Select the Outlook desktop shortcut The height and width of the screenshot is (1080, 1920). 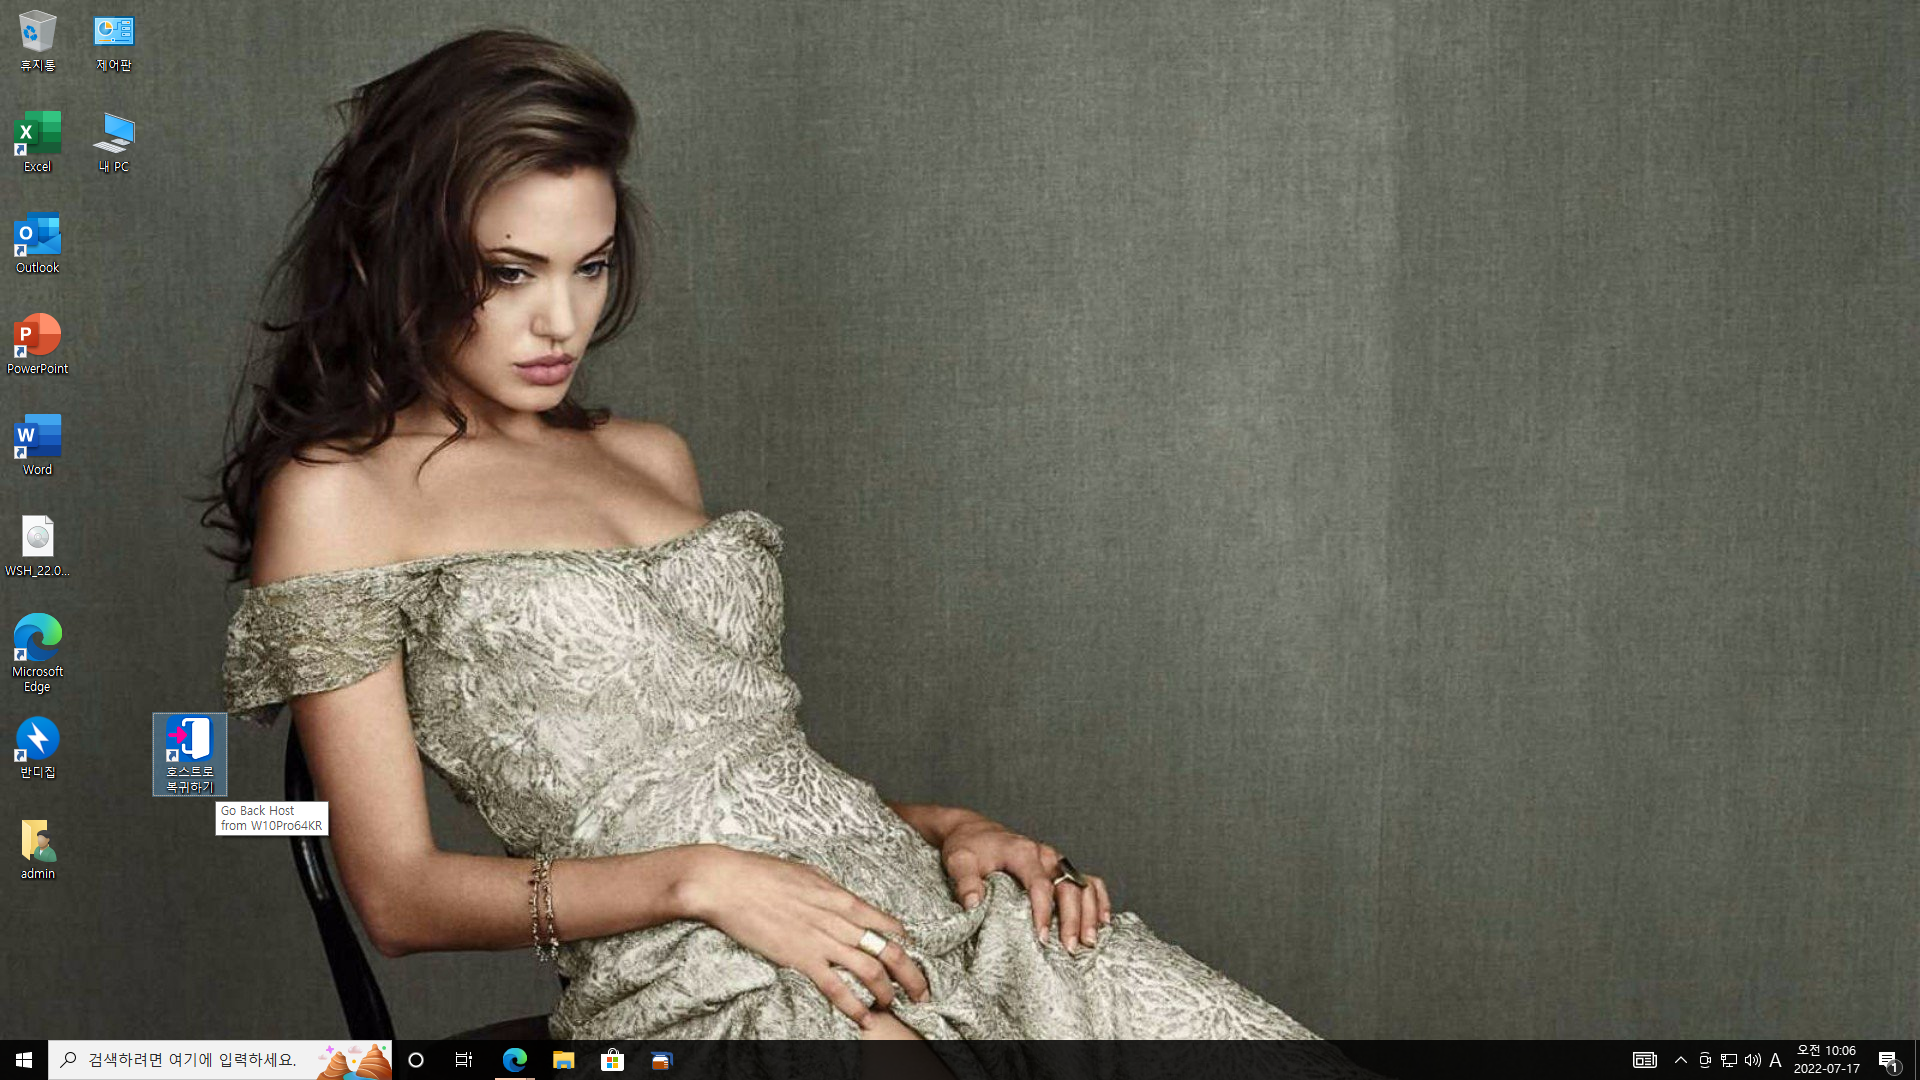(x=37, y=243)
